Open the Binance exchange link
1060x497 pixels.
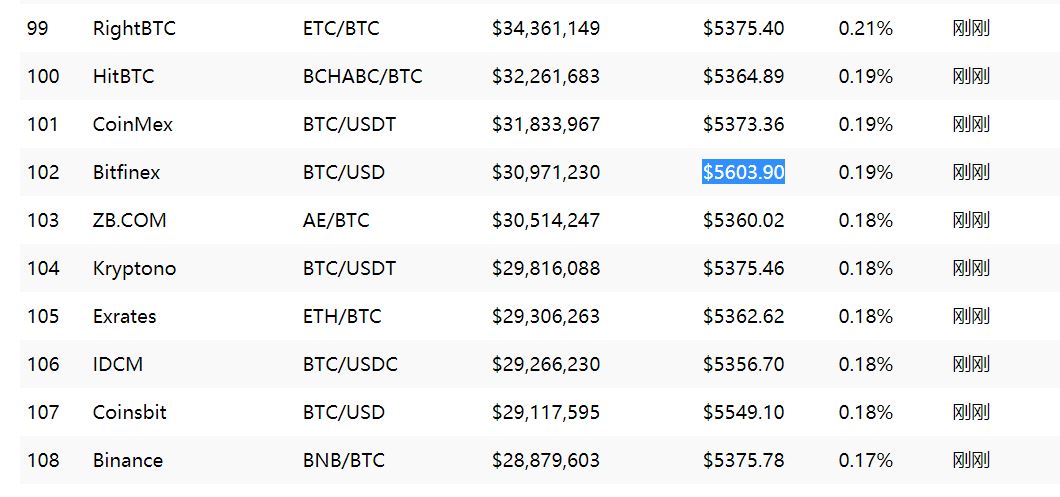128,460
